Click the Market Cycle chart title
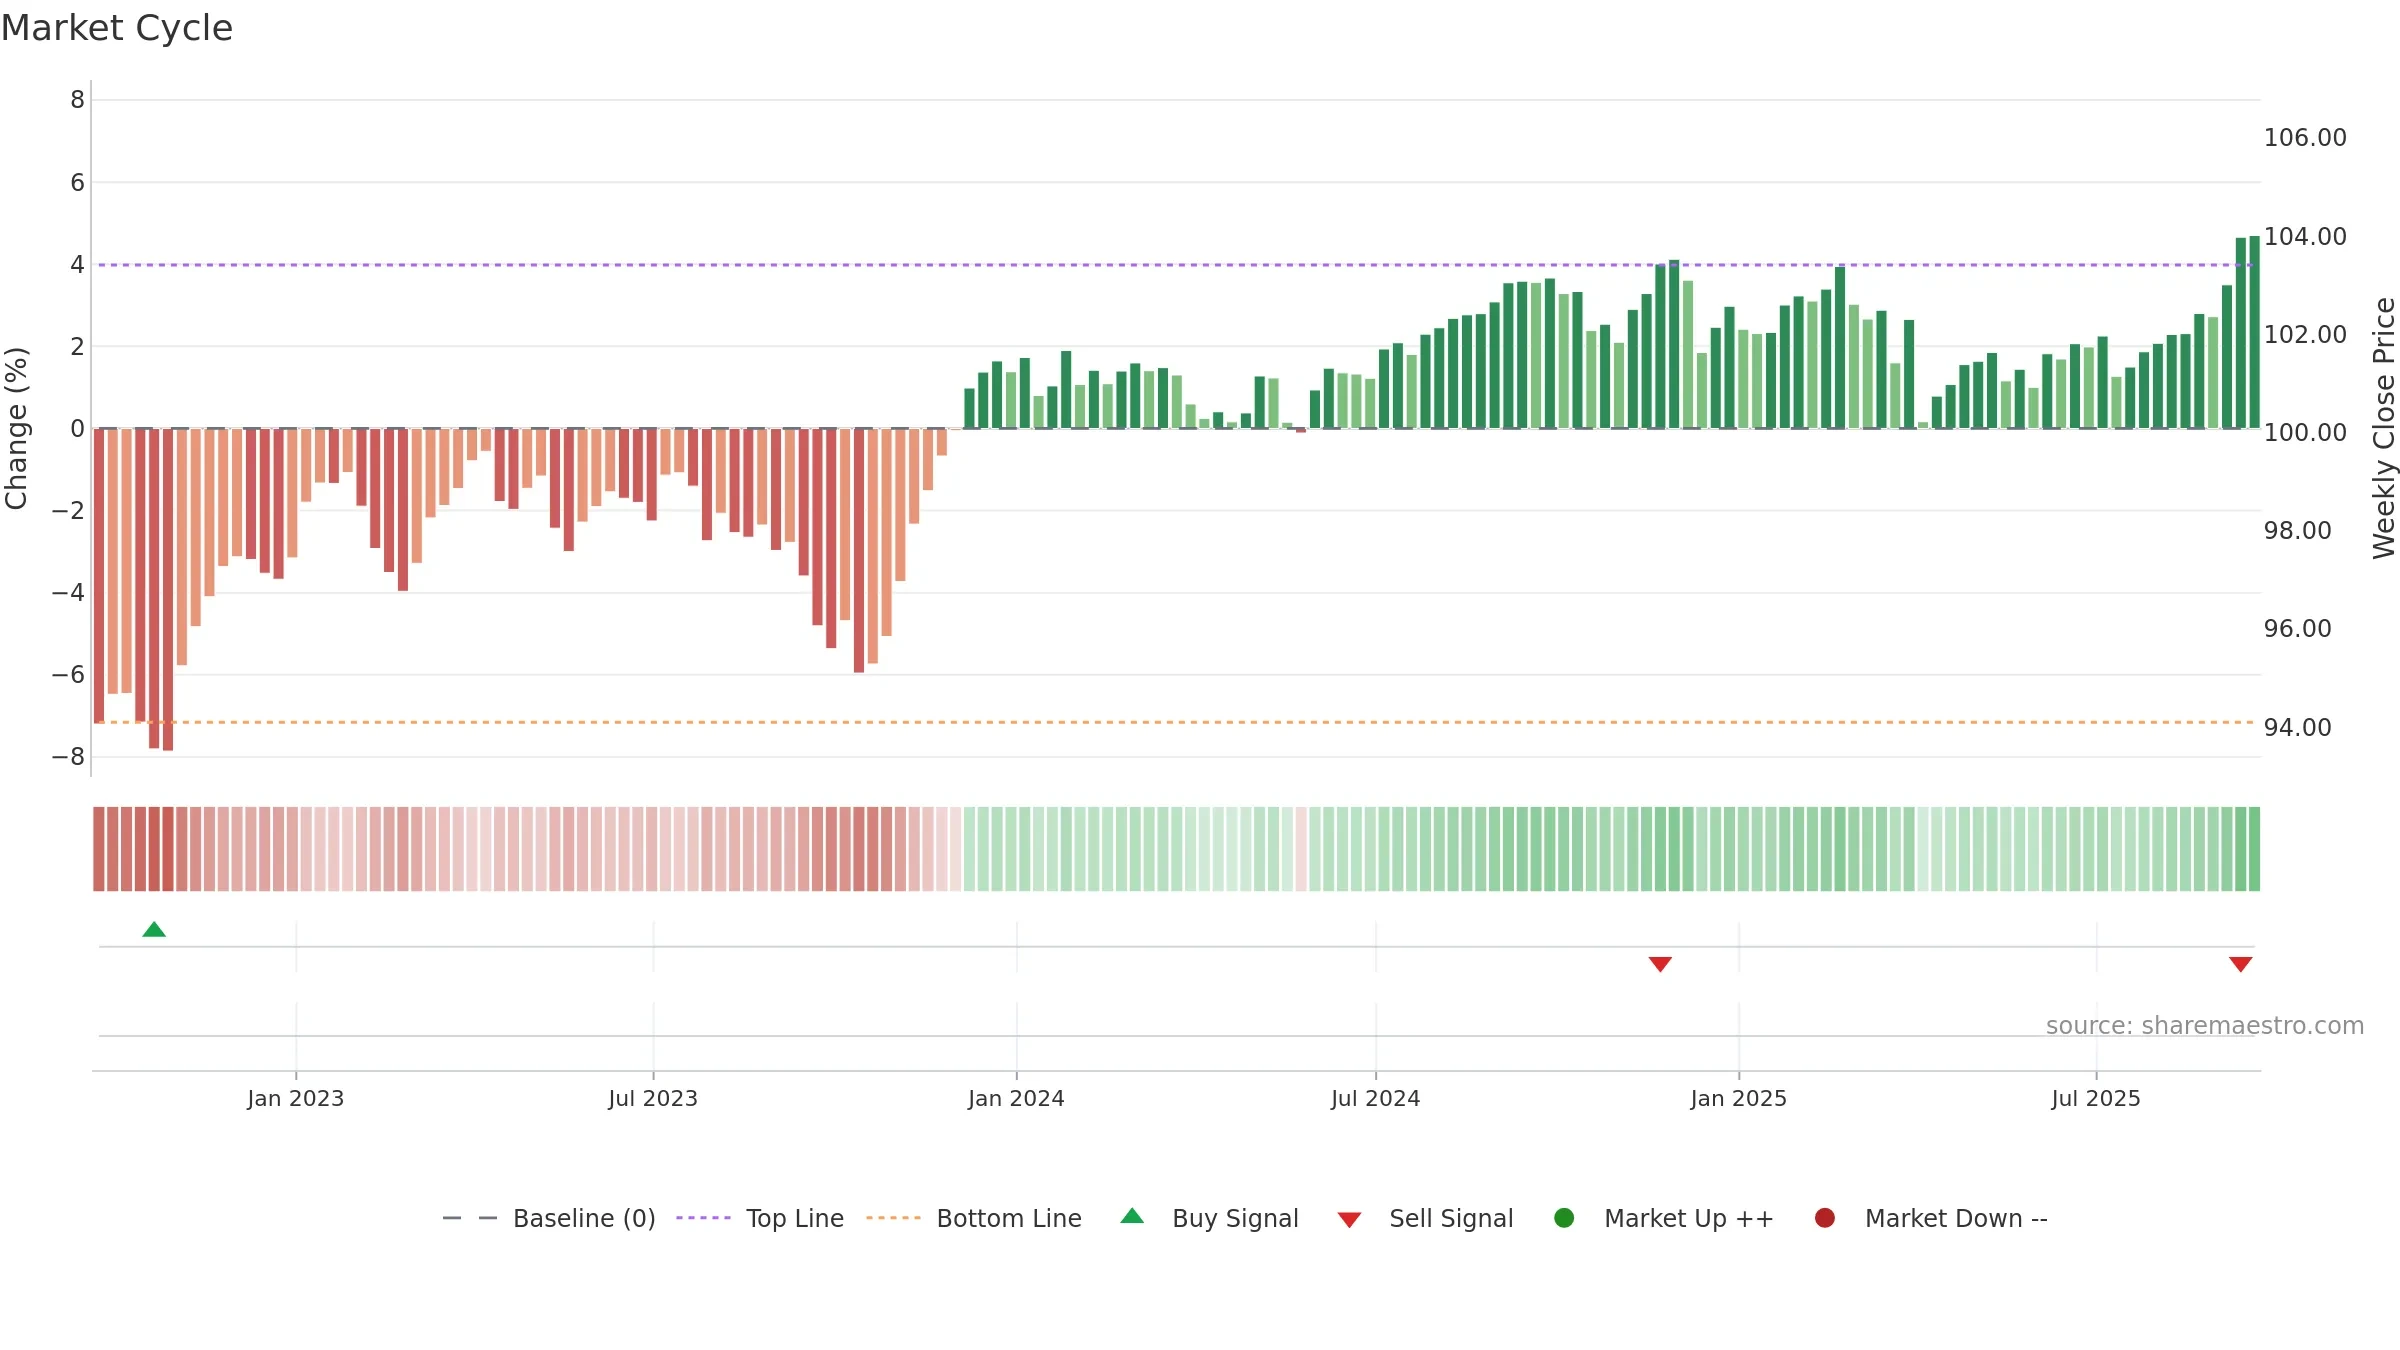 (x=117, y=28)
